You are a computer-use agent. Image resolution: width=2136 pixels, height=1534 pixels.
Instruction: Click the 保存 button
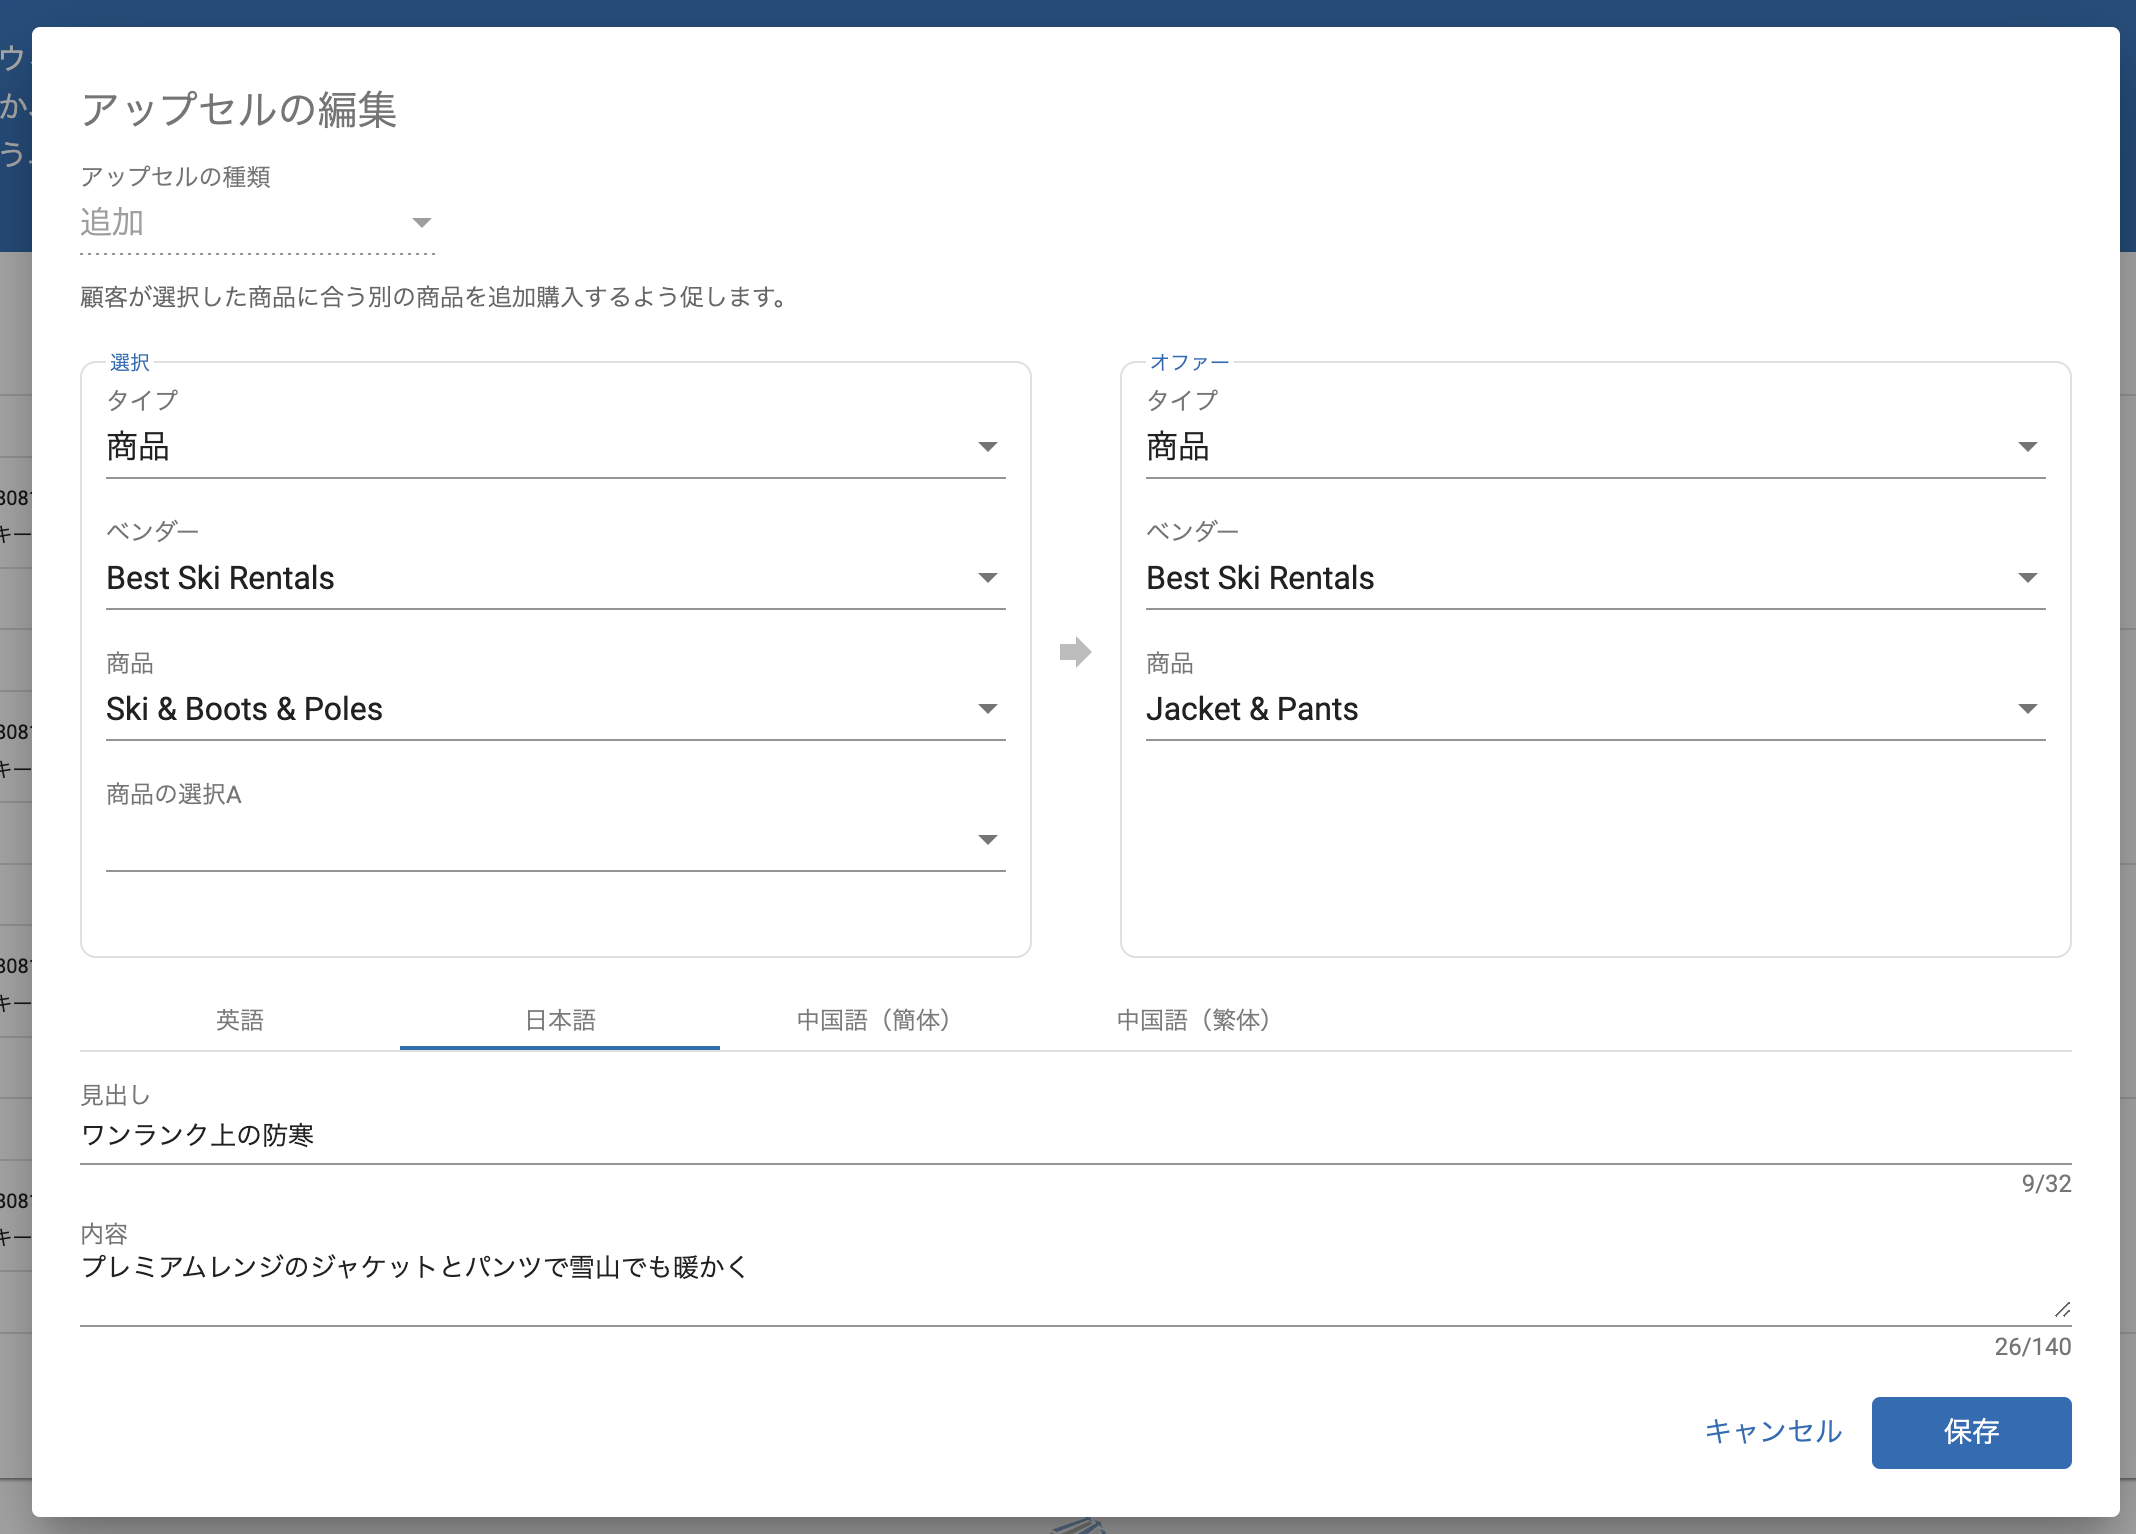pyautogui.click(x=1971, y=1433)
